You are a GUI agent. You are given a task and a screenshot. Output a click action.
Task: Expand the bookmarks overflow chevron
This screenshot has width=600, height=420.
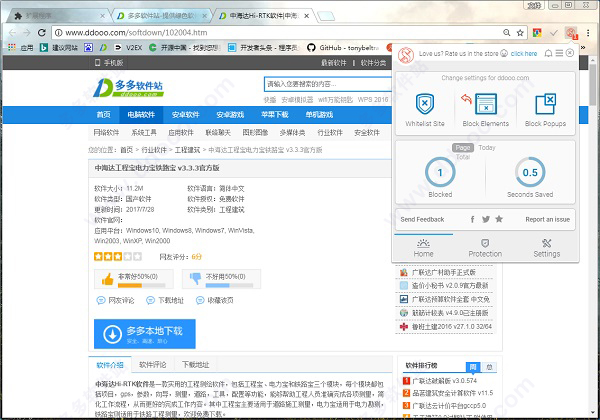click(x=583, y=47)
